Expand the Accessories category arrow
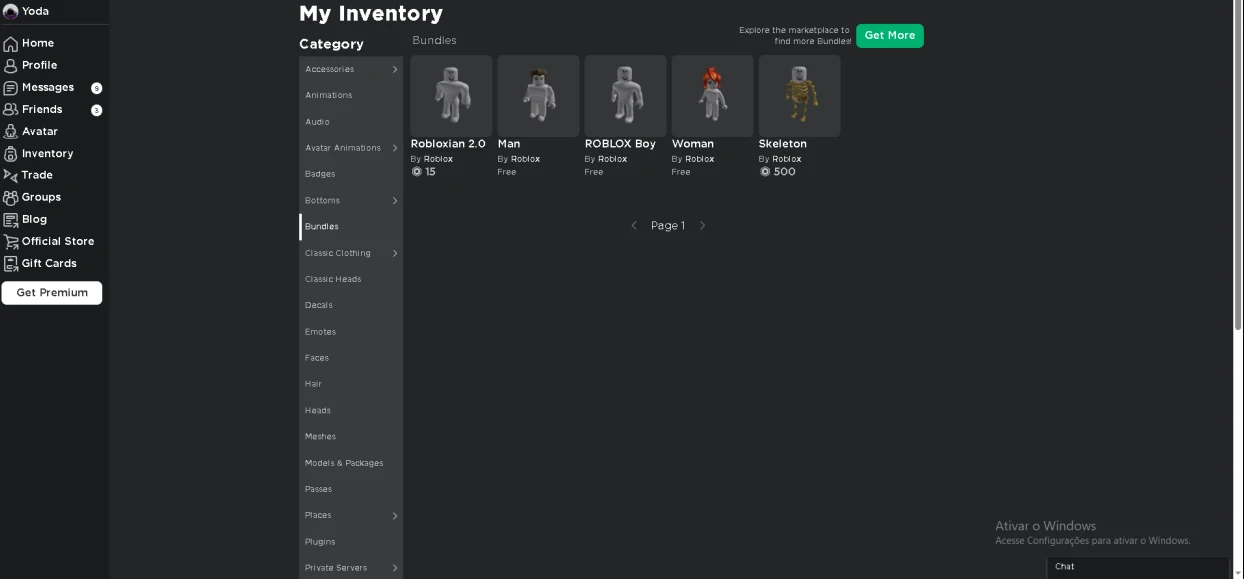Screen dimensions: 1244x579 tap(395, 70)
